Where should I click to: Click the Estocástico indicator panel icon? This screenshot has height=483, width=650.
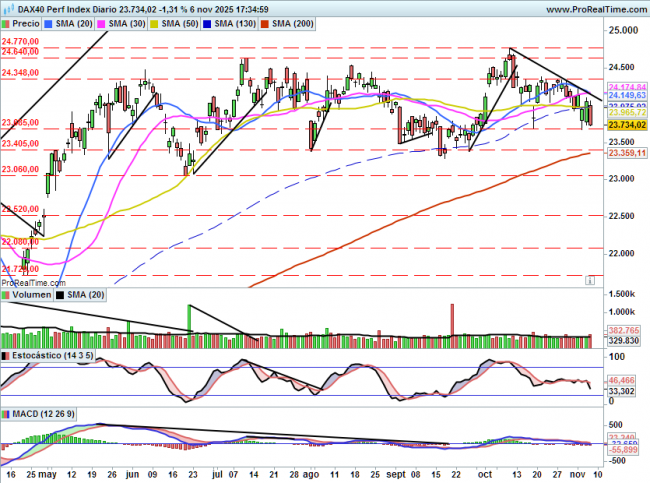7,355
